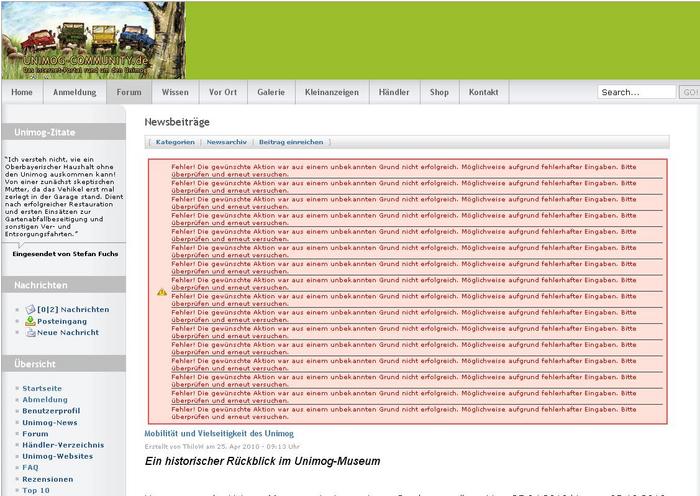The image size is (700, 496).
Task: Click the Rezensionen sidebar link
Action: [49, 479]
